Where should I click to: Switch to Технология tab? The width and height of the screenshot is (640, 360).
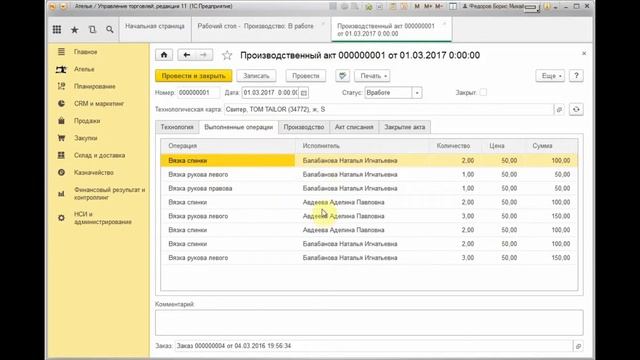tap(177, 127)
